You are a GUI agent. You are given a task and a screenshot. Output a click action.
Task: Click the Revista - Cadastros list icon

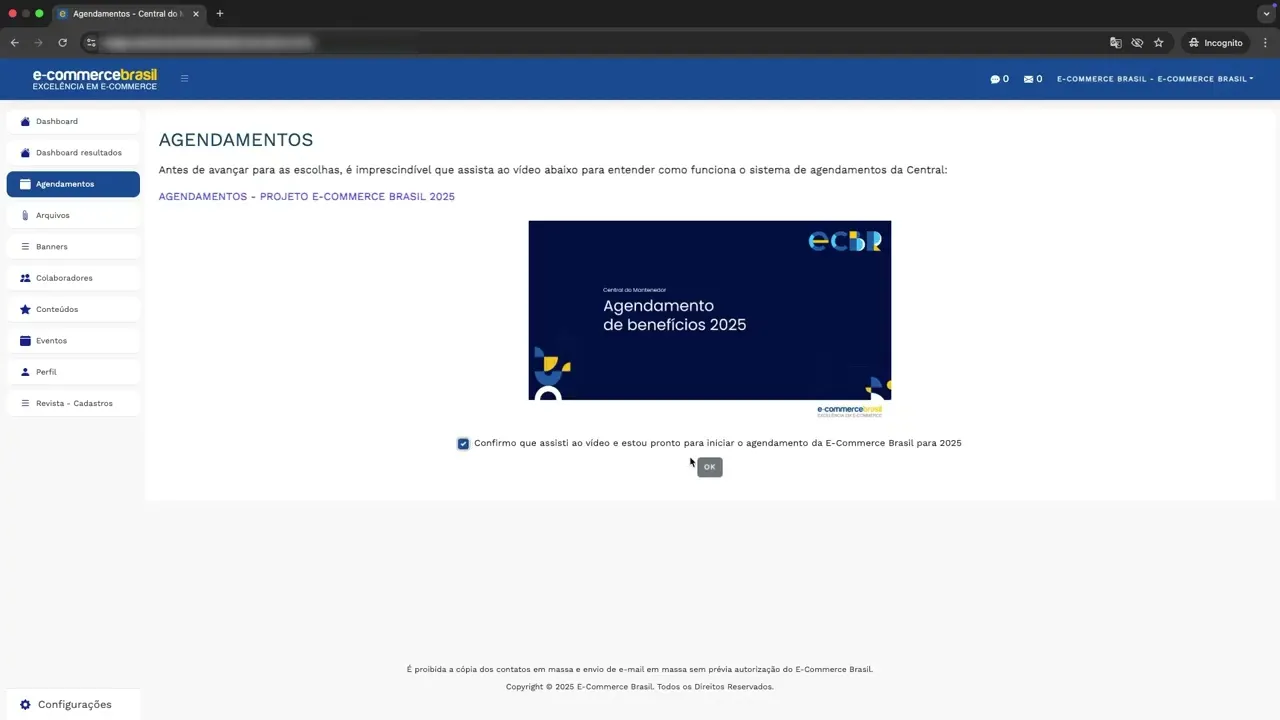coord(25,403)
